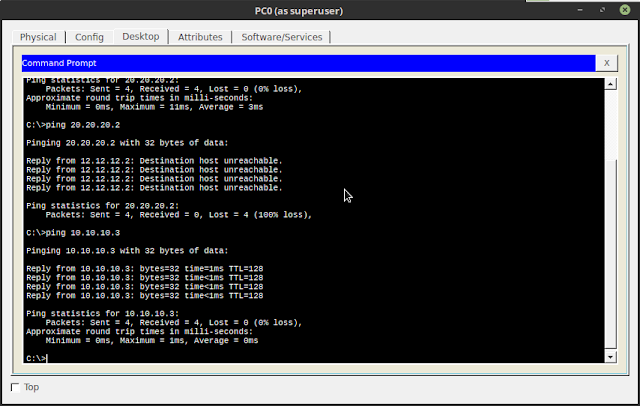This screenshot has height=406, width=640.
Task: Click 'Minimum = 0ms, Maximum = 11ms' line
Action: [x=154, y=107]
